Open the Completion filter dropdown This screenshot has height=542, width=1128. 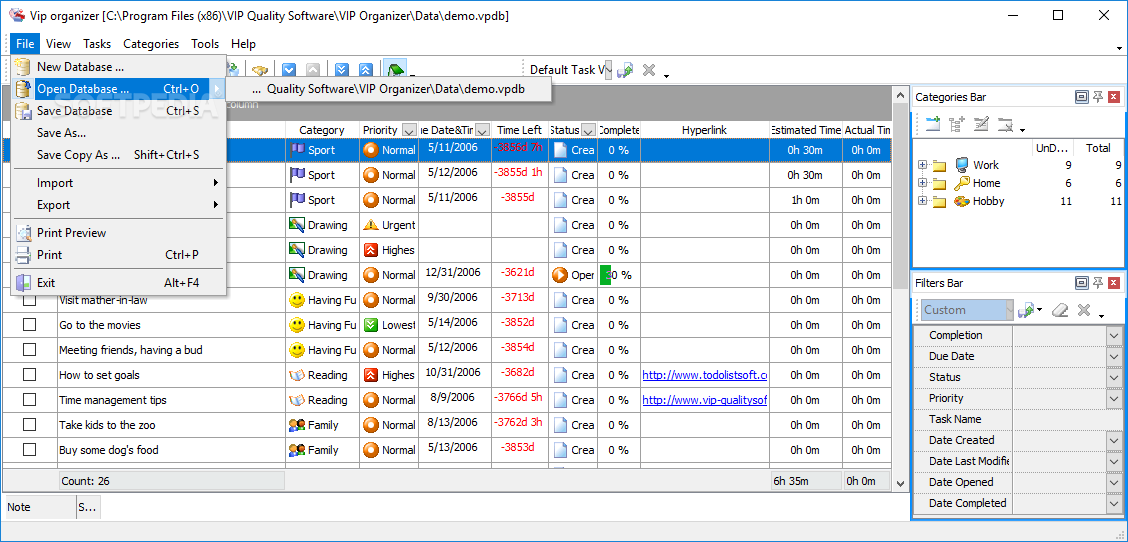coord(1113,335)
